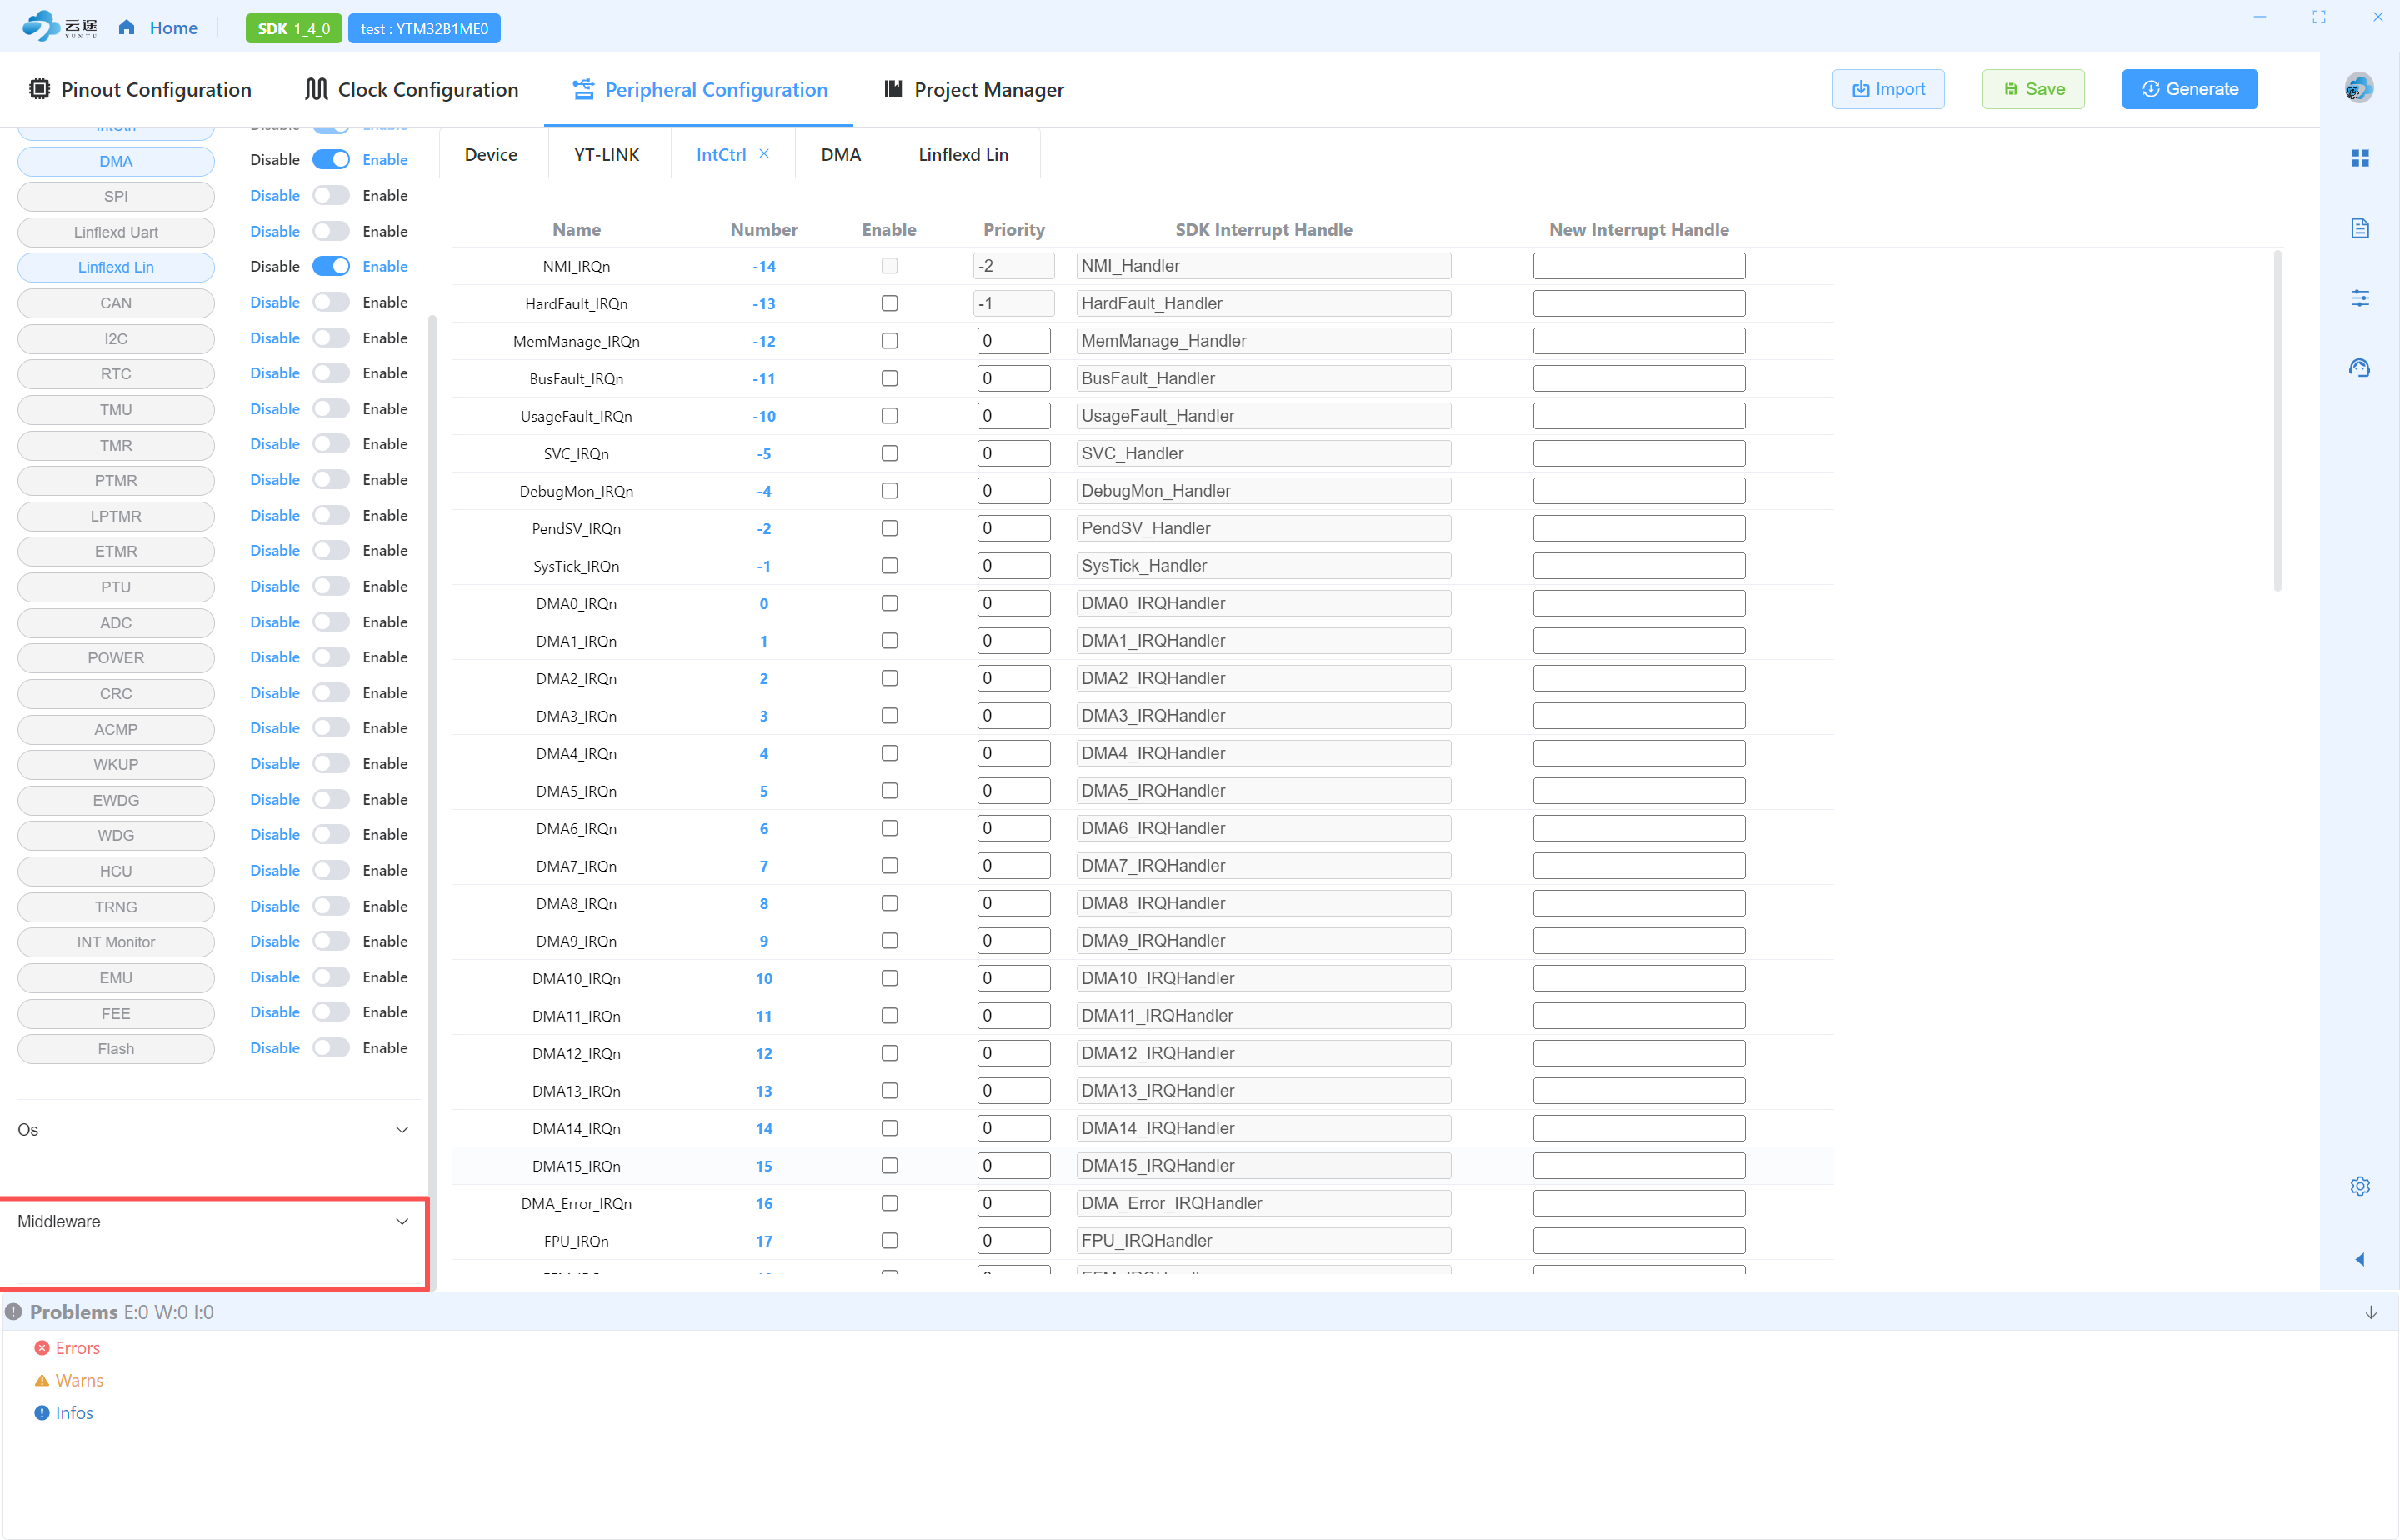
Task: Click the user avatar icon at top right
Action: click(2359, 88)
